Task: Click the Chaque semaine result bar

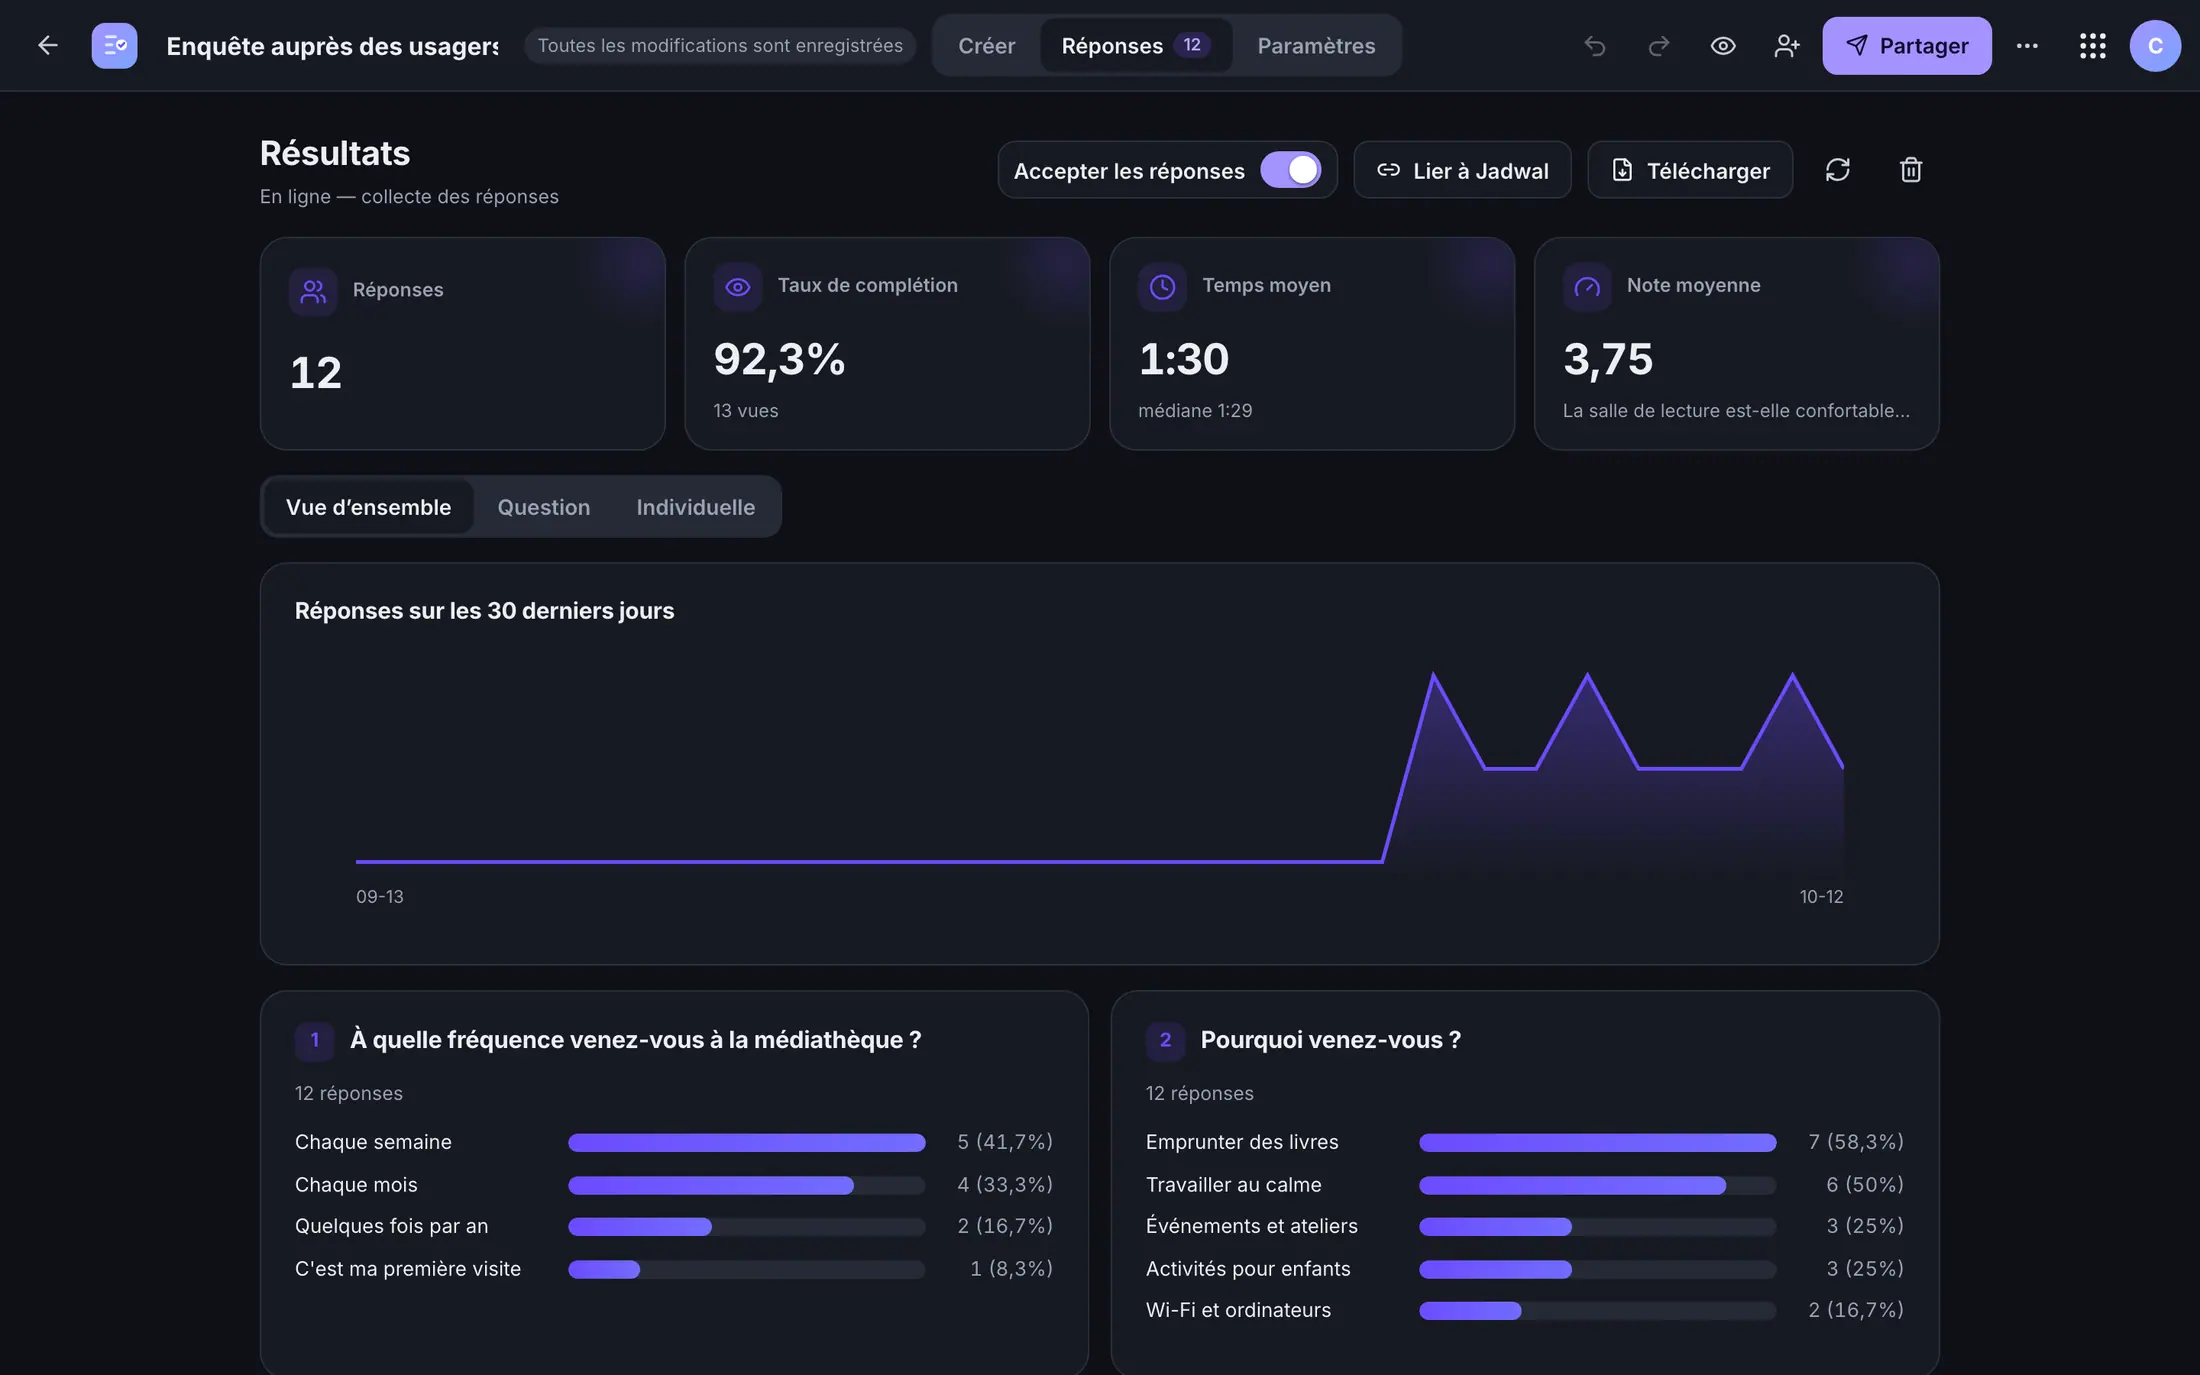Action: click(746, 1142)
